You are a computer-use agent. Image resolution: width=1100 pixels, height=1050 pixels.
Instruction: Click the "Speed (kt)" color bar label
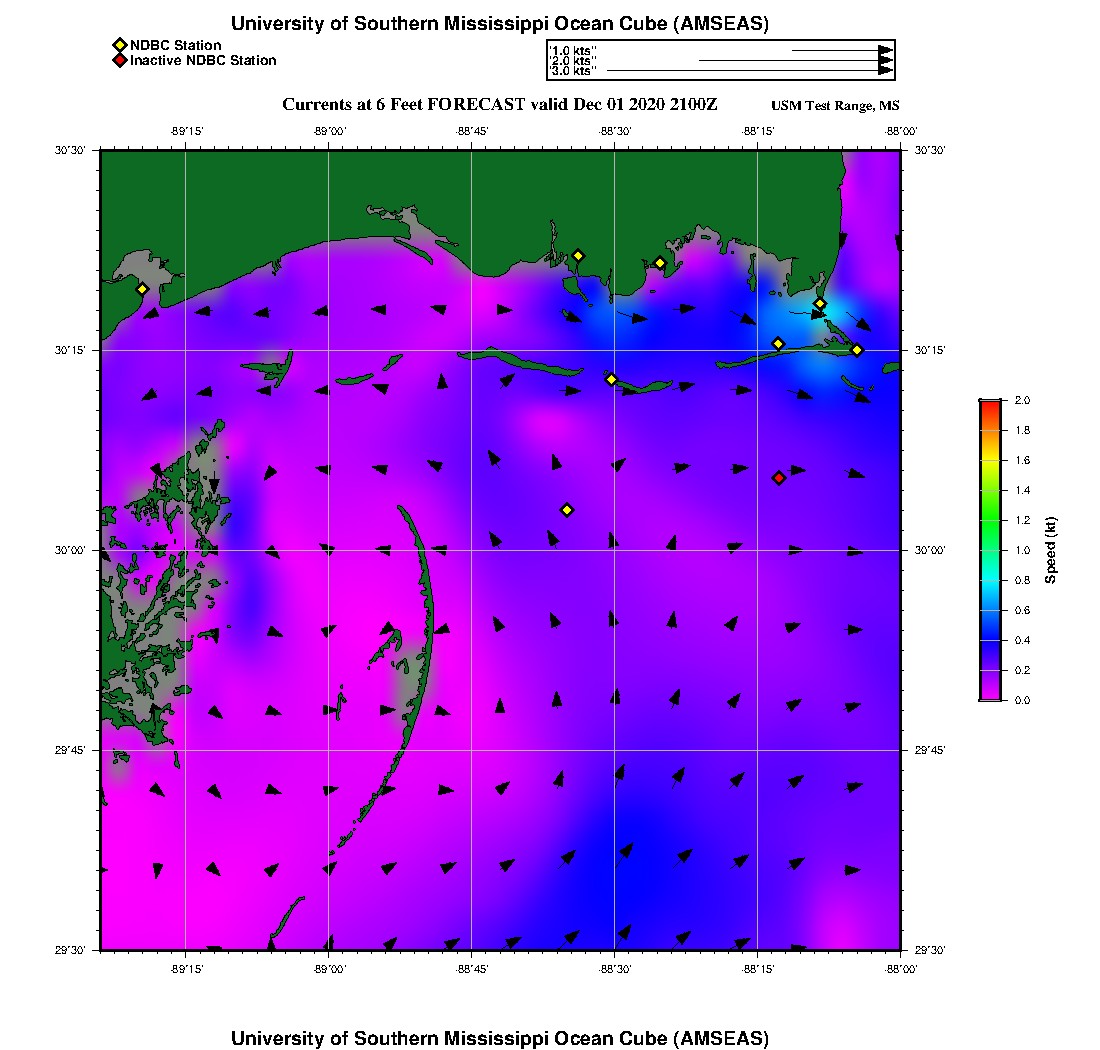(1051, 550)
